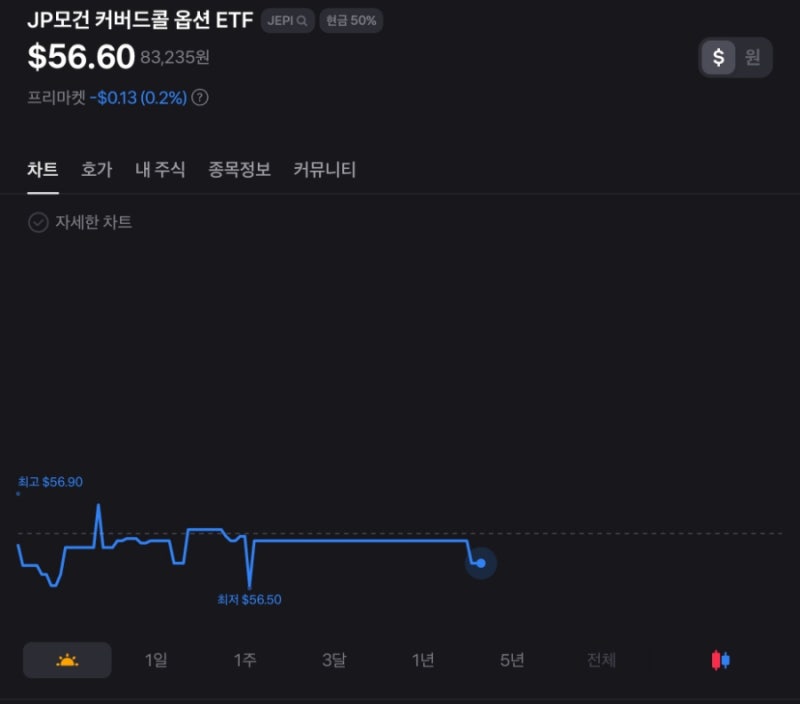Switch chart to candlestick view
Screen dimensions: 800x704
pos(718,660)
